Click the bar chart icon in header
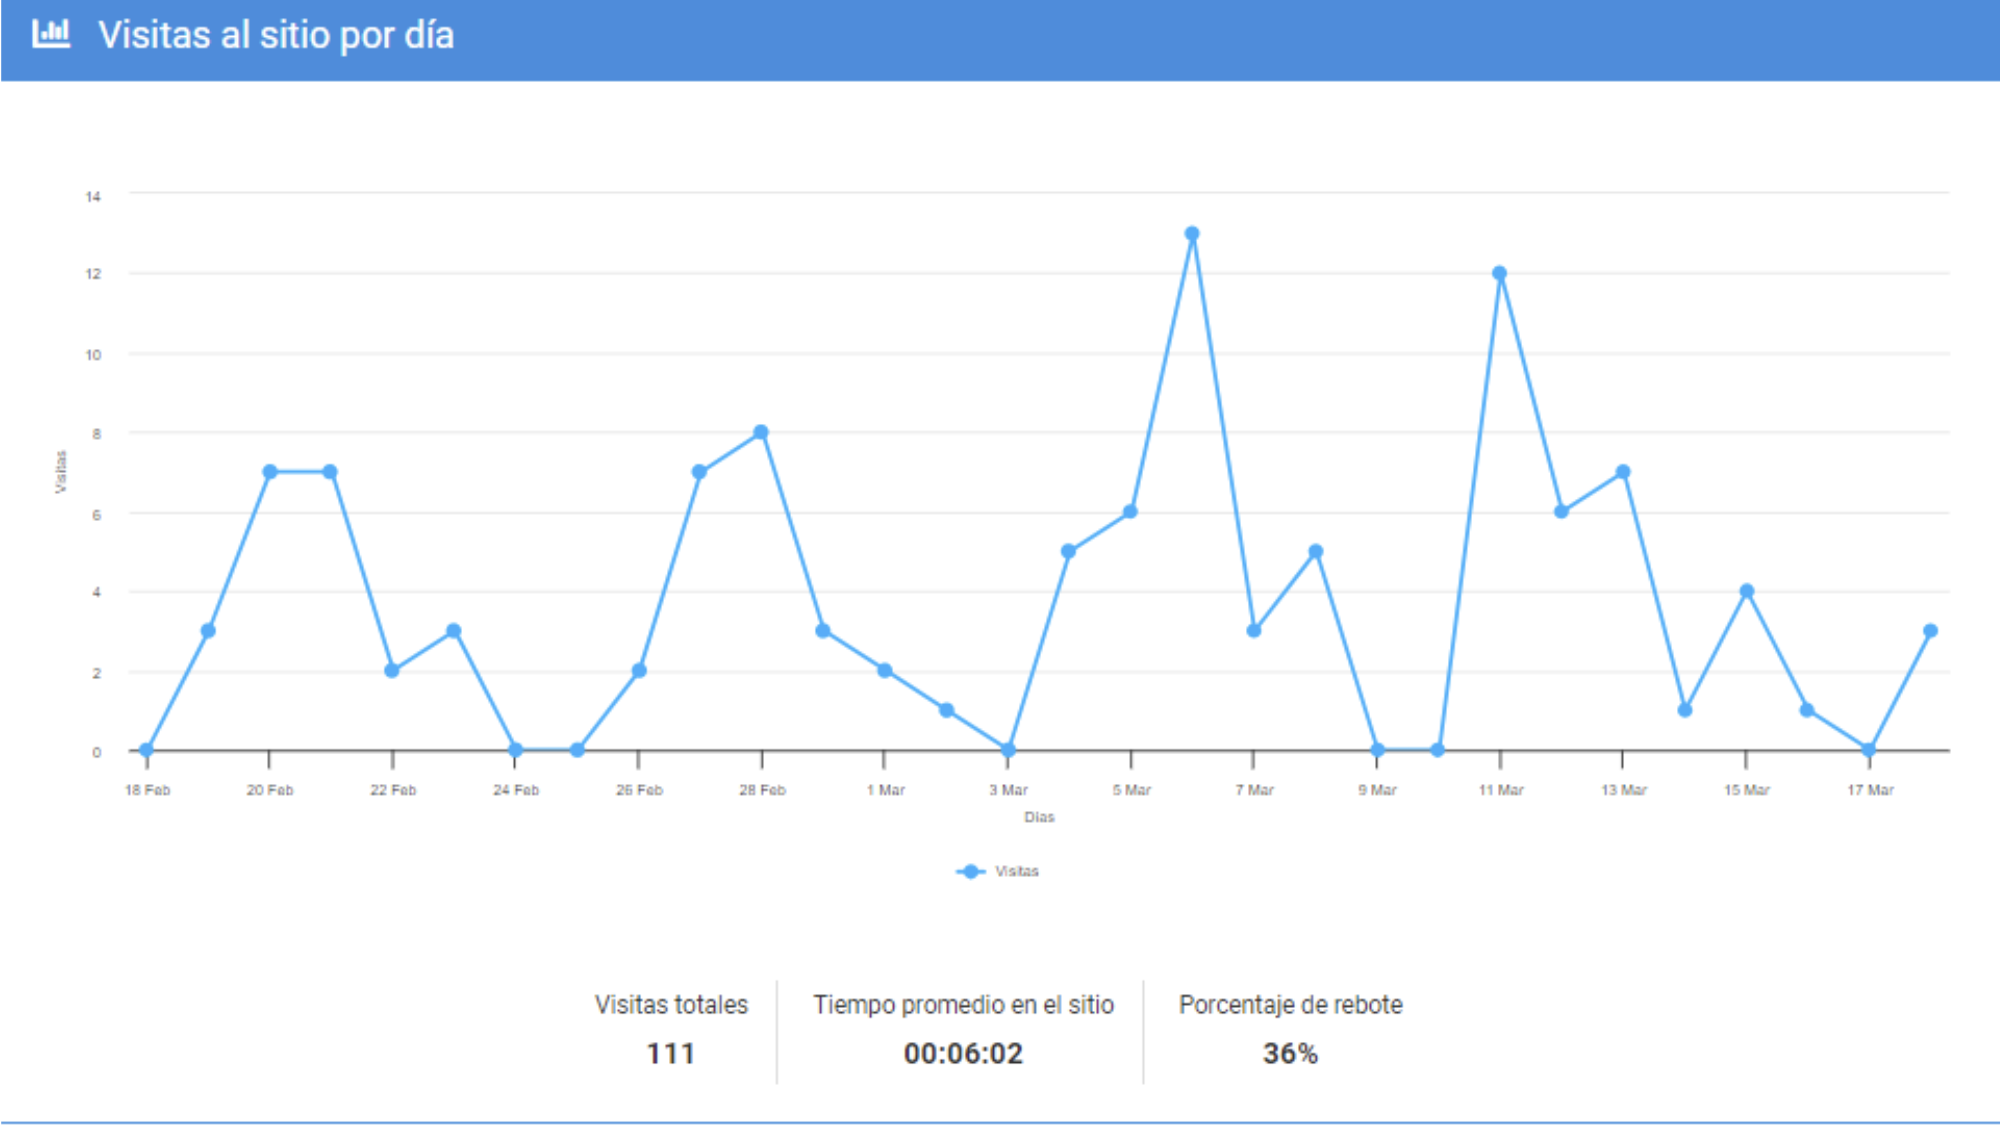This screenshot has width=2000, height=1132. tap(51, 34)
